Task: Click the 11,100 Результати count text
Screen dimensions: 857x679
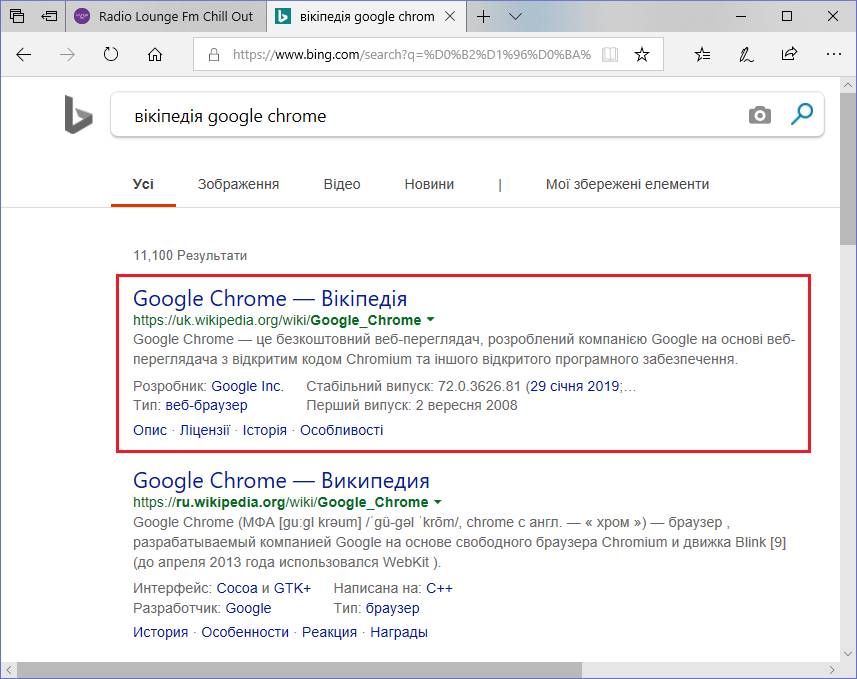Action: coord(190,255)
